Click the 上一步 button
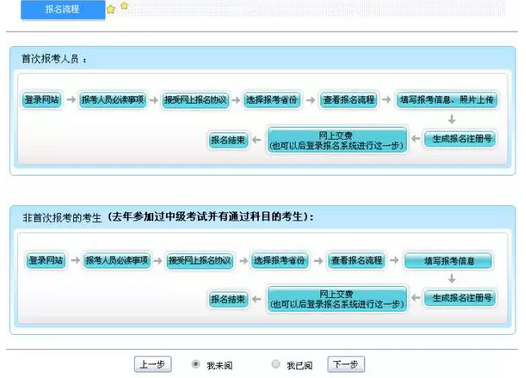 153,364
